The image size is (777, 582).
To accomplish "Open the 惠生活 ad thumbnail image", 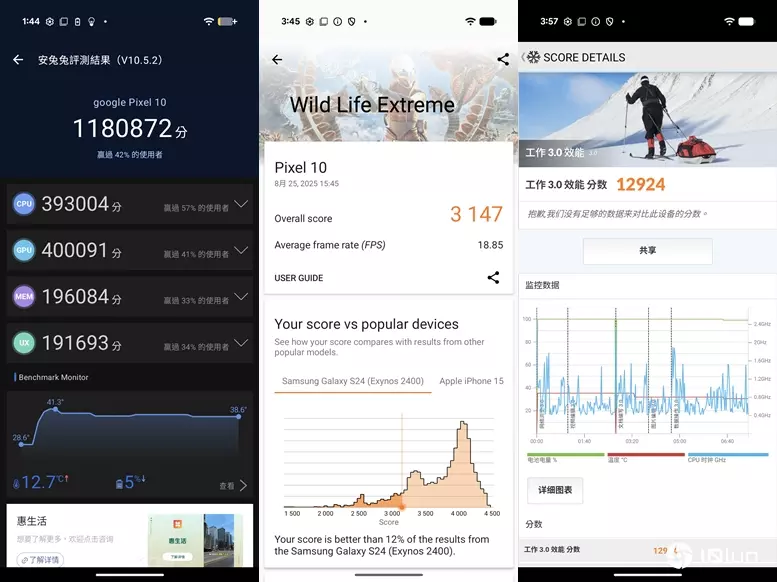I will tap(195, 539).
